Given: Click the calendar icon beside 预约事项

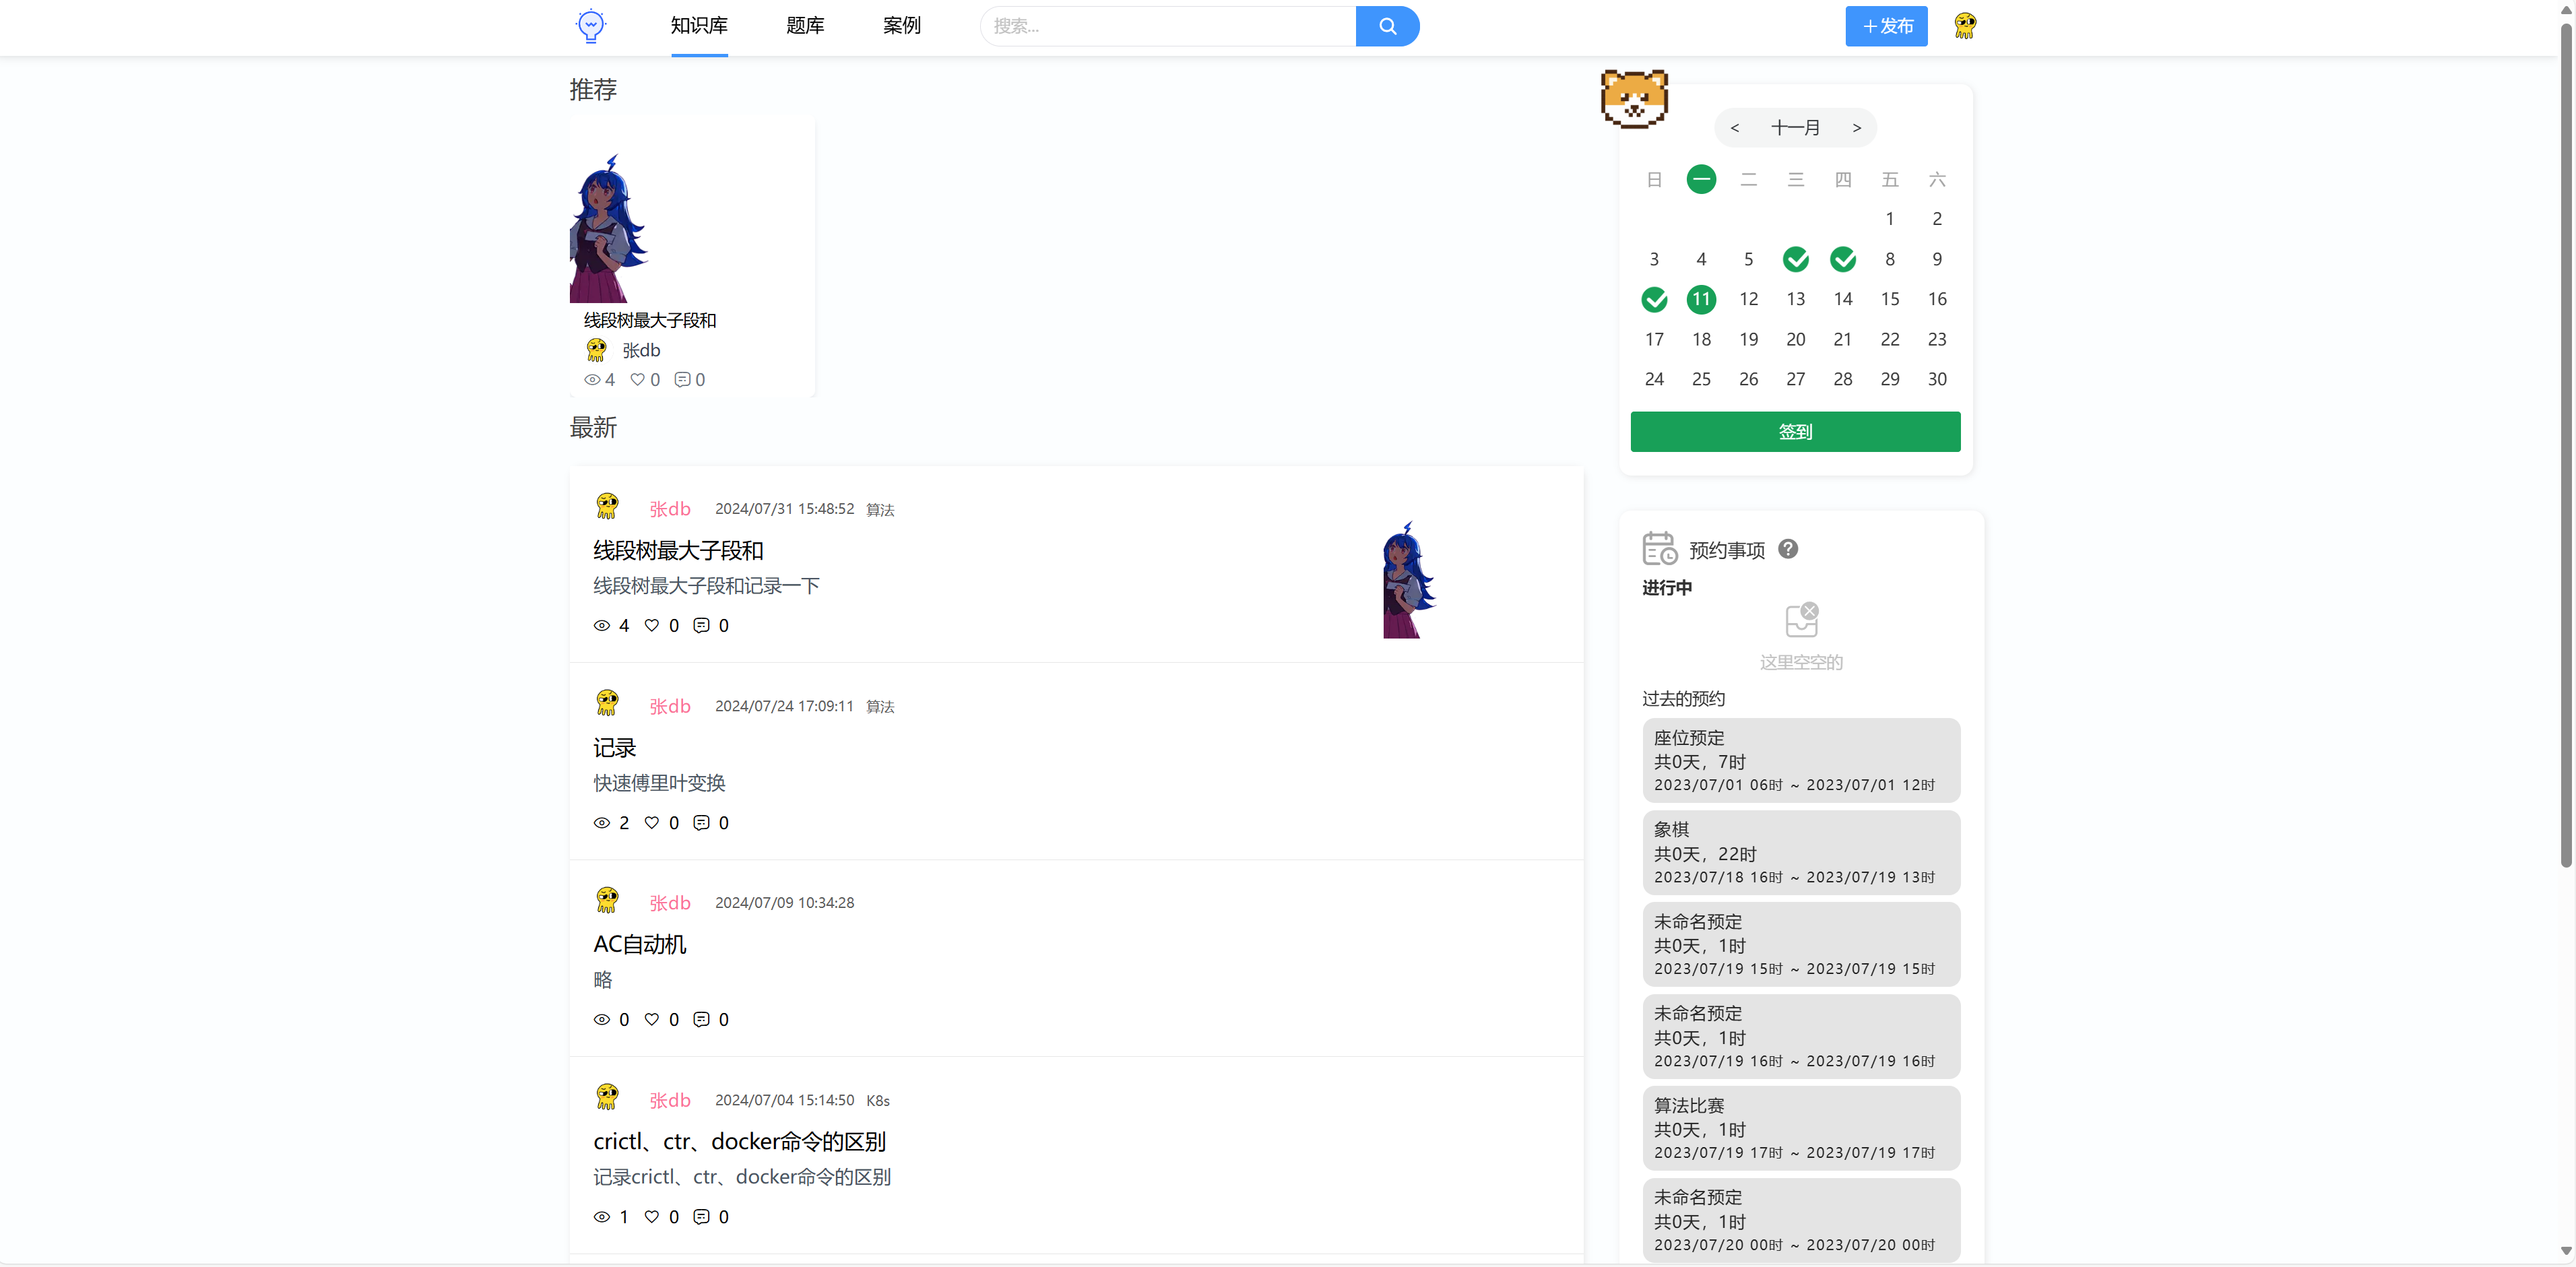Looking at the screenshot, I should coord(1660,548).
